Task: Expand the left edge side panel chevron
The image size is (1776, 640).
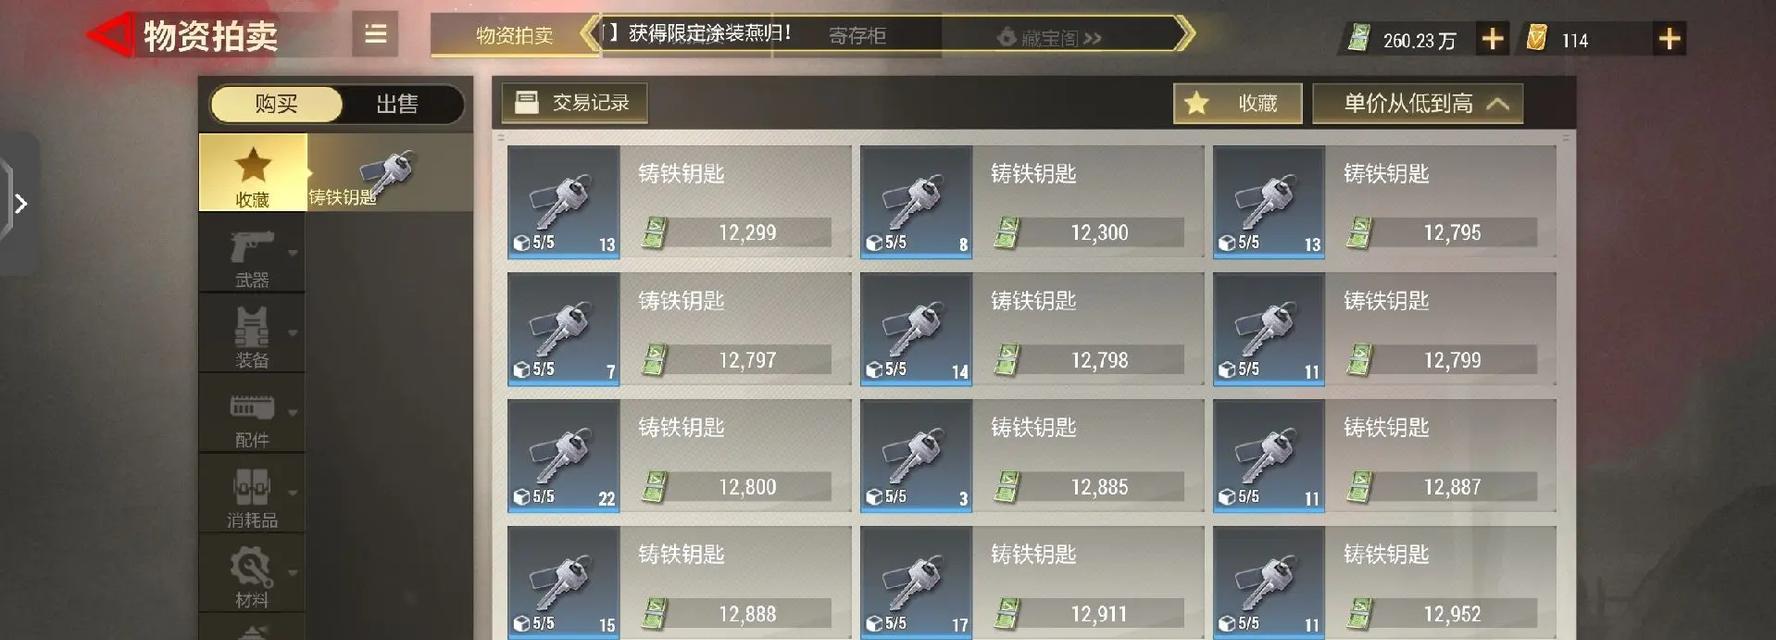Action: tap(19, 204)
